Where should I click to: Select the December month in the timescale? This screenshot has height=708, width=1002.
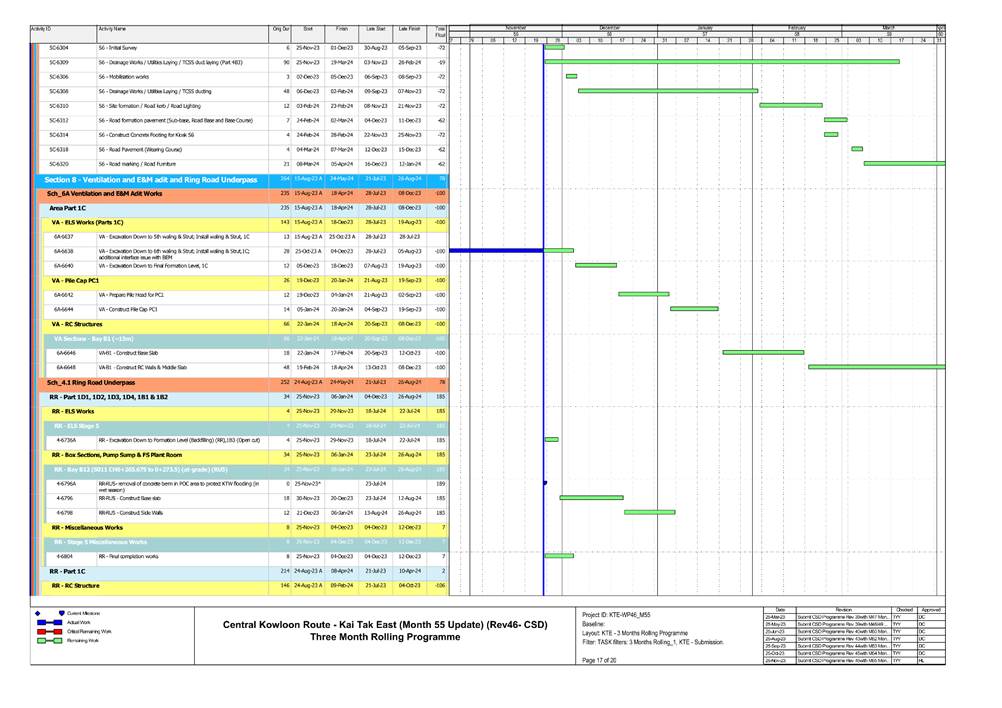[x=609, y=27]
